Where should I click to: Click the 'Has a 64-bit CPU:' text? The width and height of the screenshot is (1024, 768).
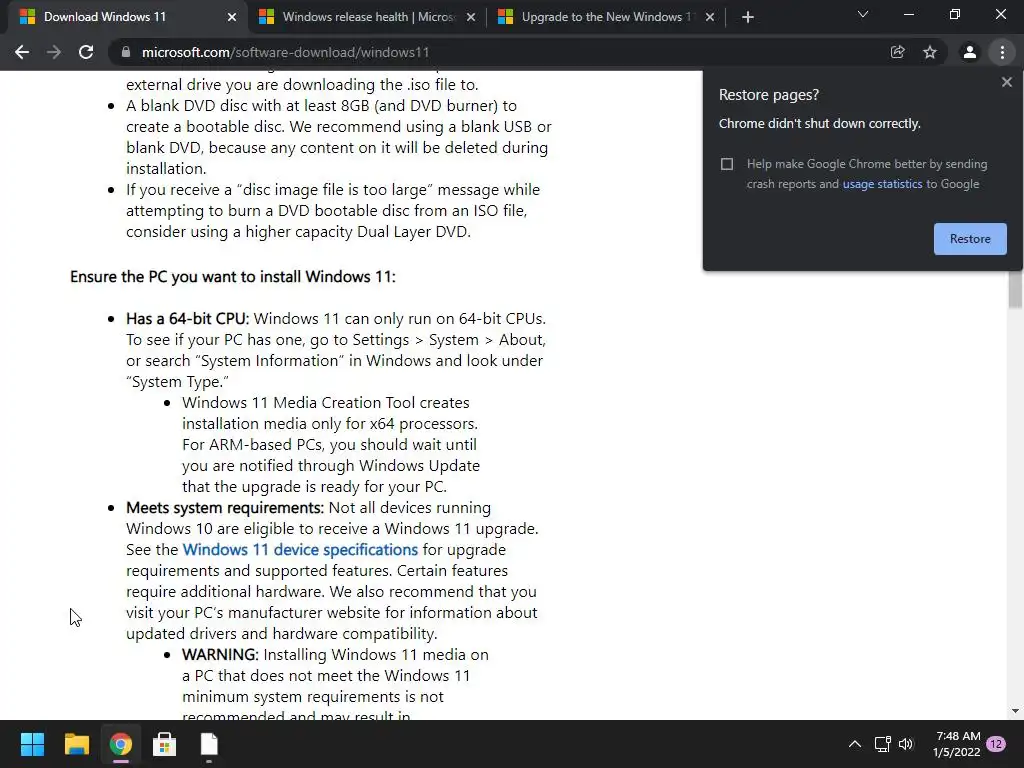click(187, 319)
